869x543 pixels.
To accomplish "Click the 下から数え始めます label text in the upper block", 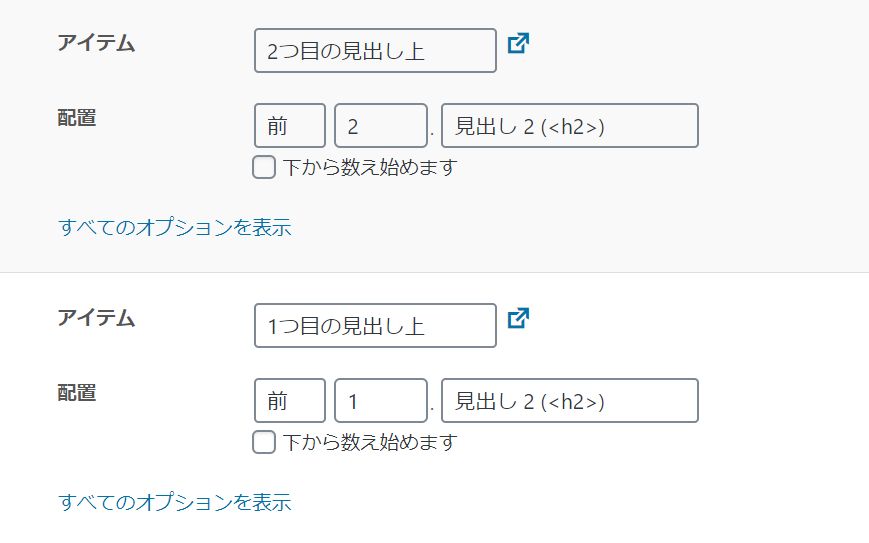I will 370,167.
